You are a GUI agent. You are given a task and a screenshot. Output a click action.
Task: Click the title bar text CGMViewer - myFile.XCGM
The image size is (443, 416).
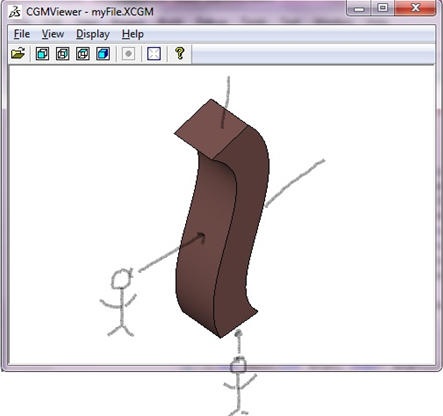click(90, 12)
